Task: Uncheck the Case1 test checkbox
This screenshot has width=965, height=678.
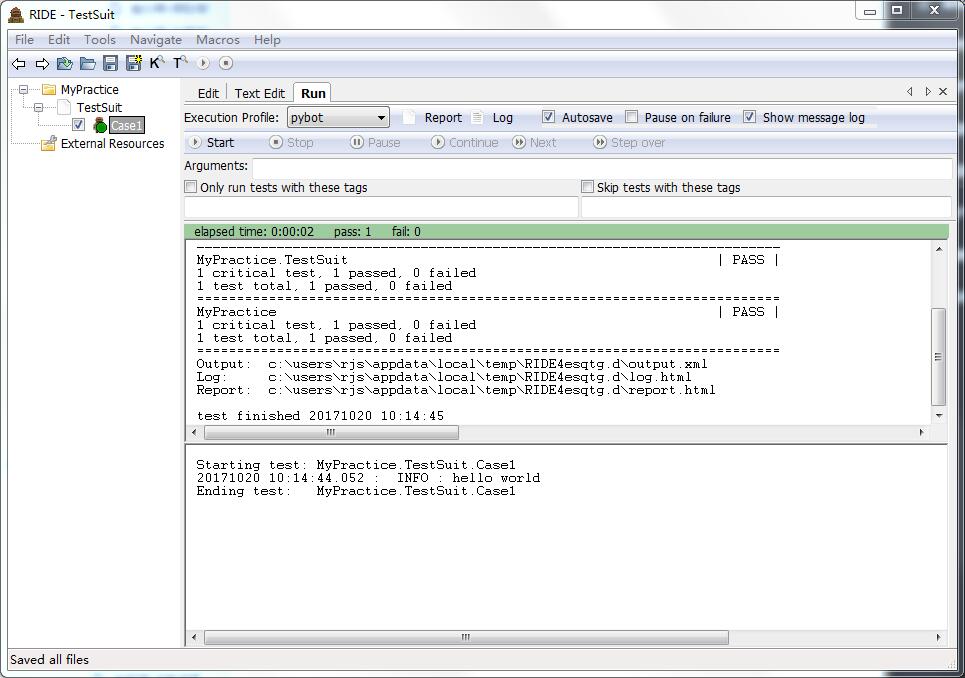Action: (x=79, y=125)
